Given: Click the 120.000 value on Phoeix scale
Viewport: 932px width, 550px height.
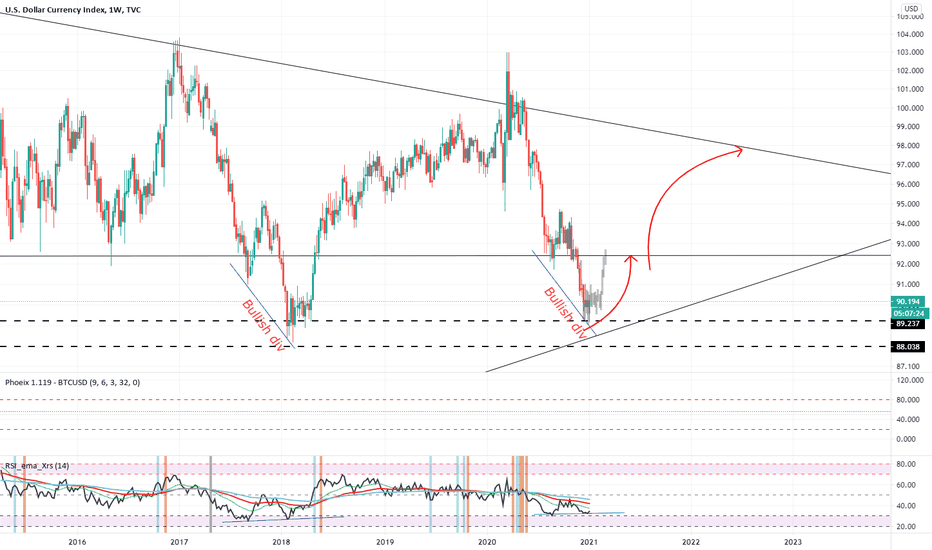Looking at the screenshot, I should point(911,380).
